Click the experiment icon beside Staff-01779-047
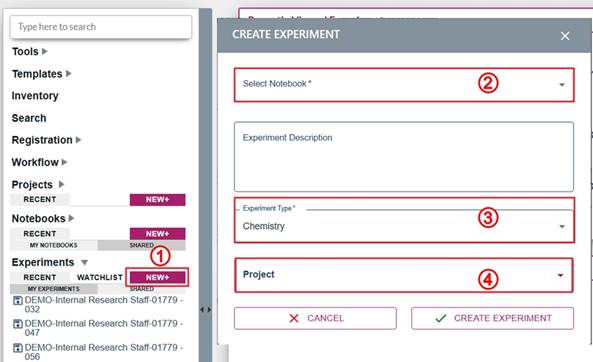 click(x=18, y=324)
